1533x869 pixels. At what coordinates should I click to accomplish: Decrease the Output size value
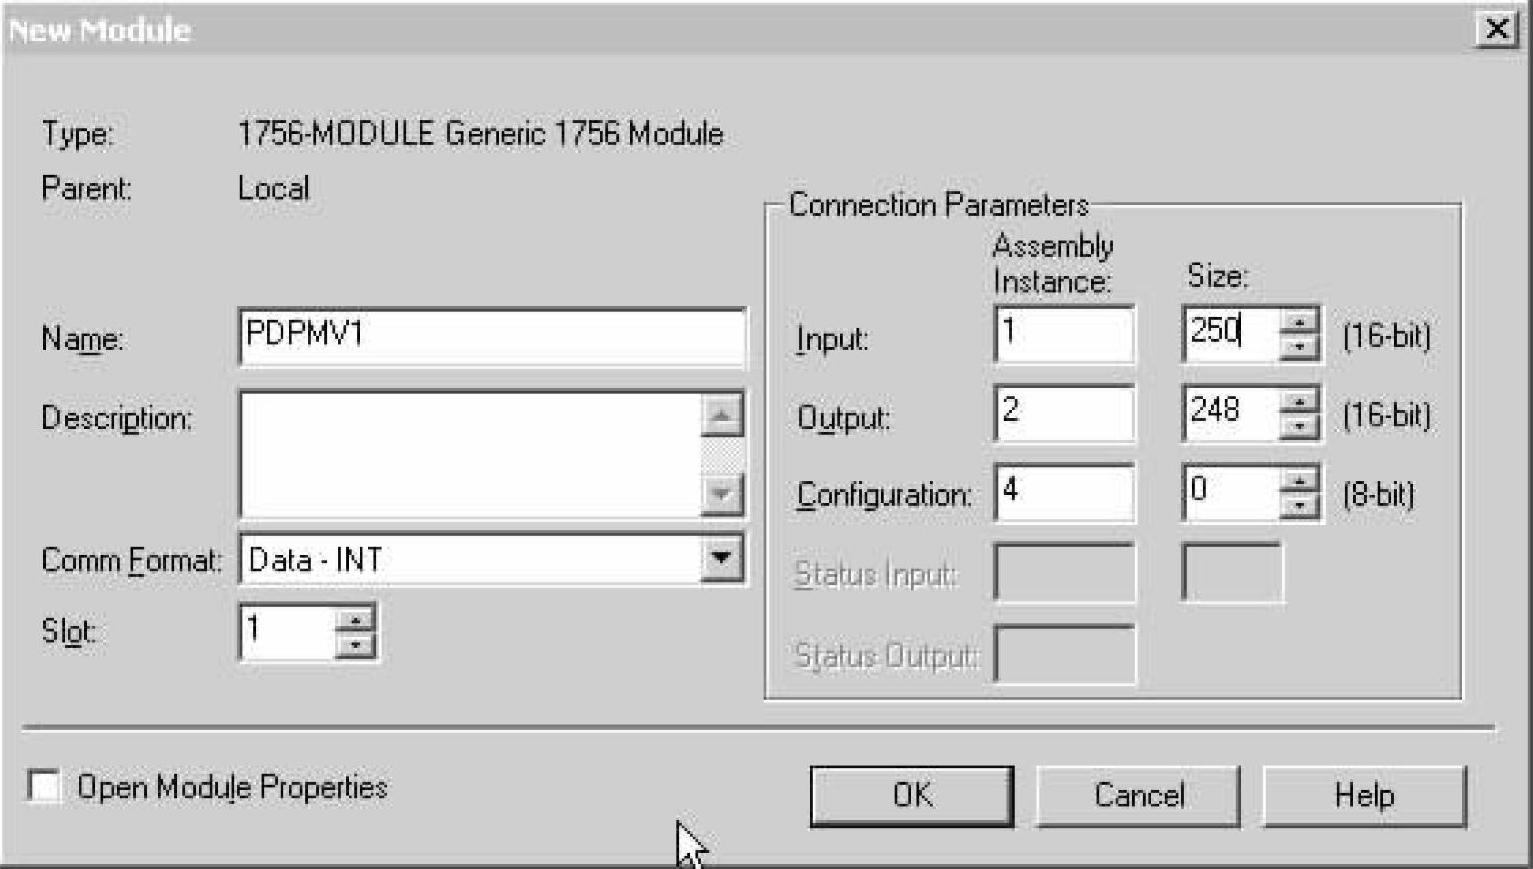coord(1299,426)
